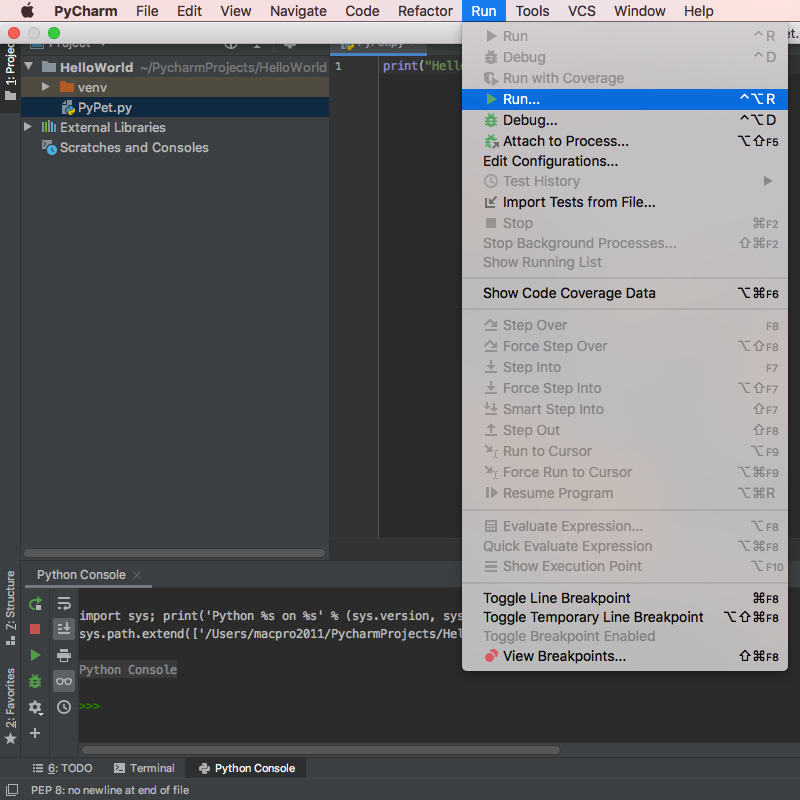Expand External Libraries node
The height and width of the screenshot is (800, 800).
[28, 127]
